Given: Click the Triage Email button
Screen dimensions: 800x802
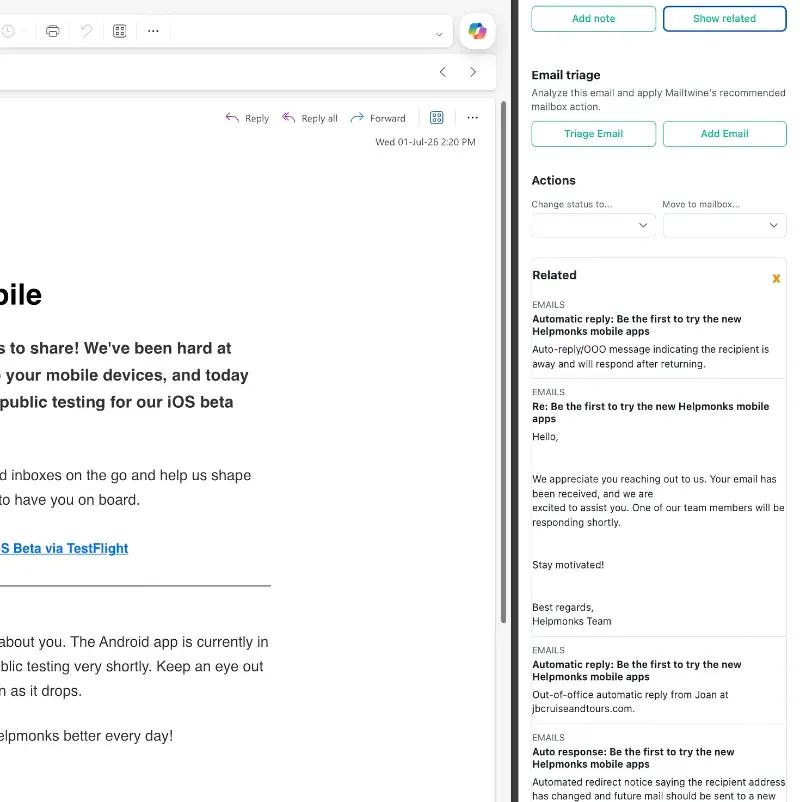Looking at the screenshot, I should coord(593,133).
